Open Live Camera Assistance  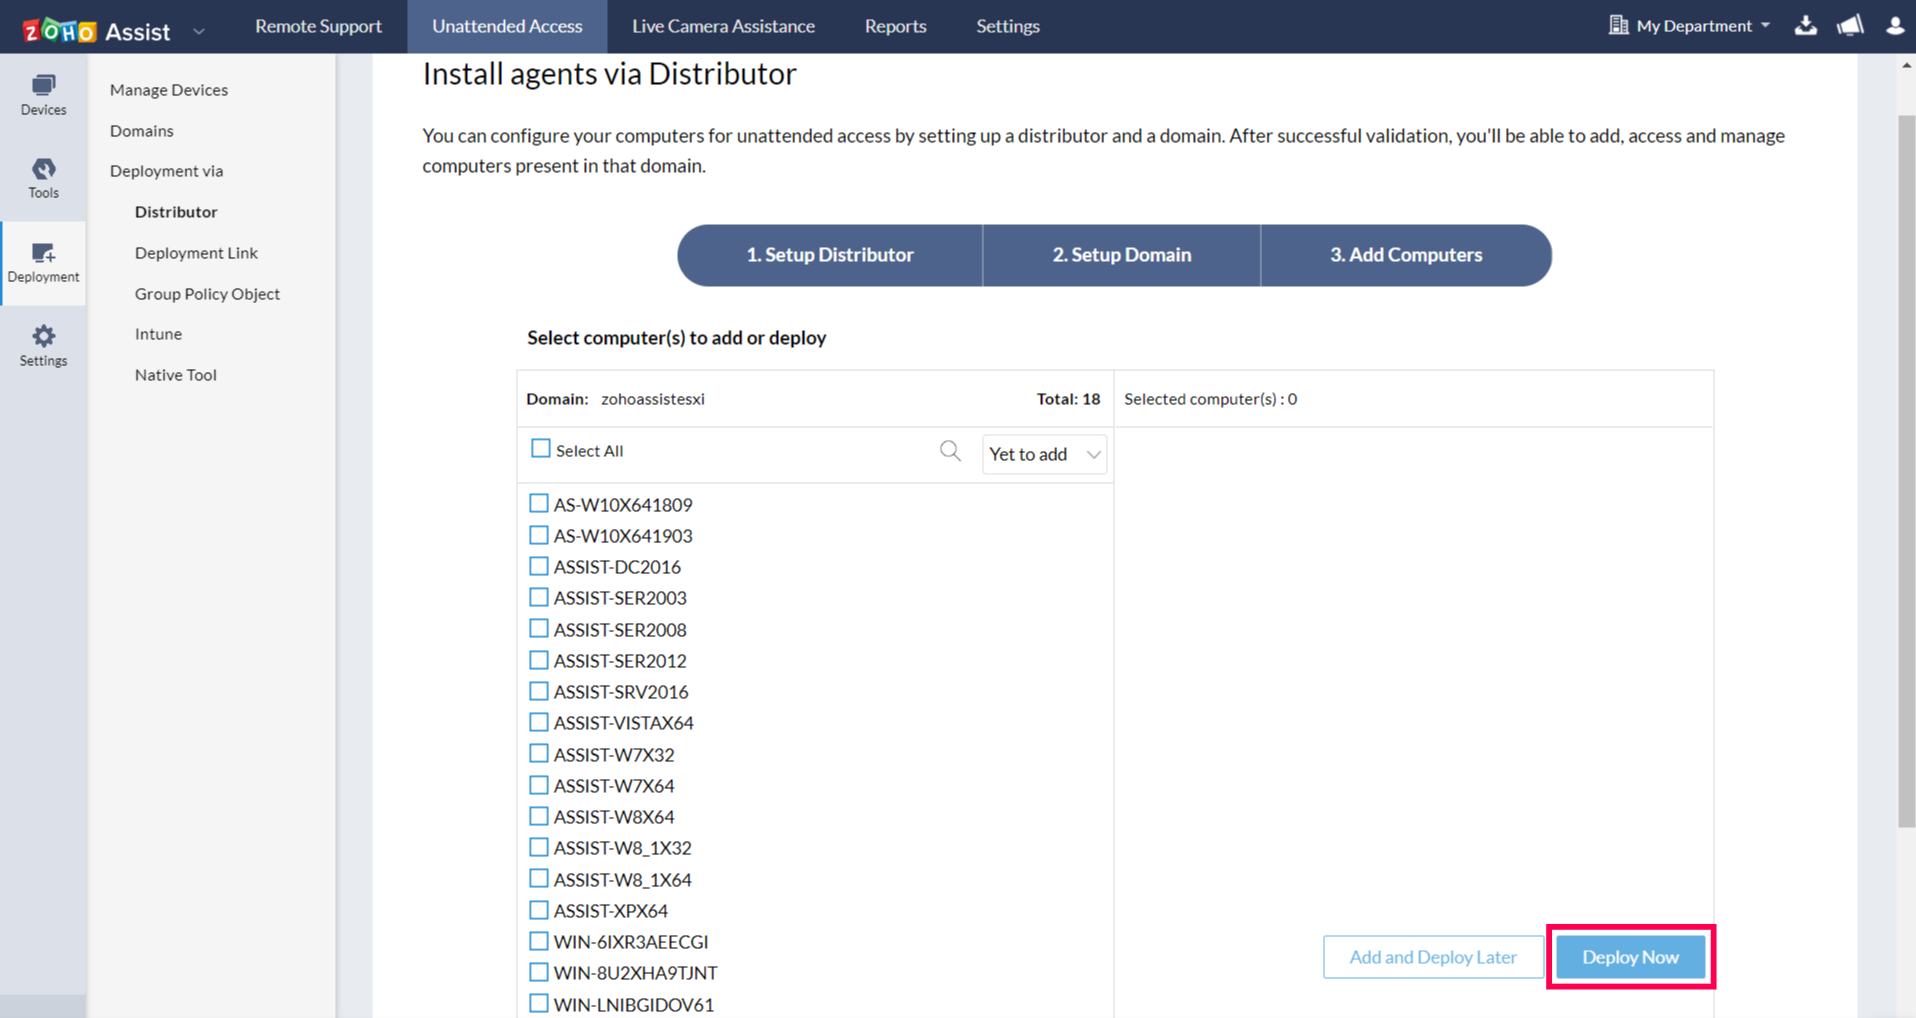722,26
